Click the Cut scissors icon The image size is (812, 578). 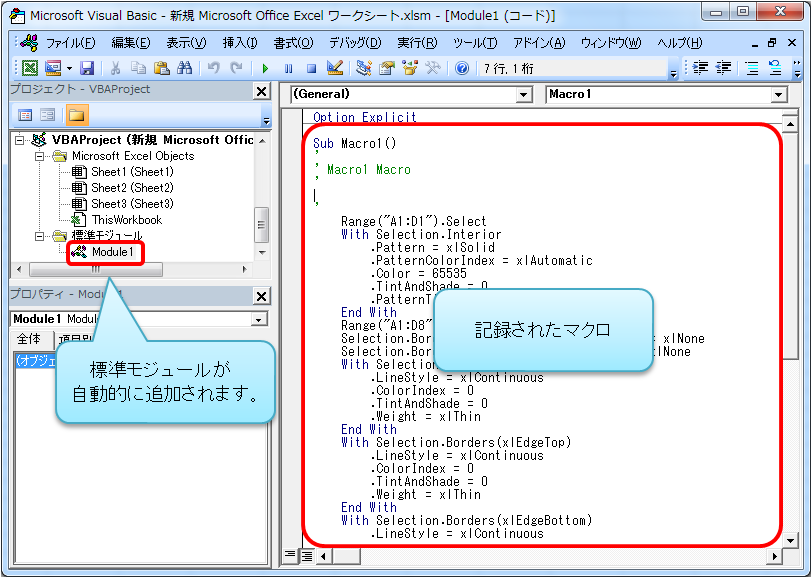[x=115, y=68]
